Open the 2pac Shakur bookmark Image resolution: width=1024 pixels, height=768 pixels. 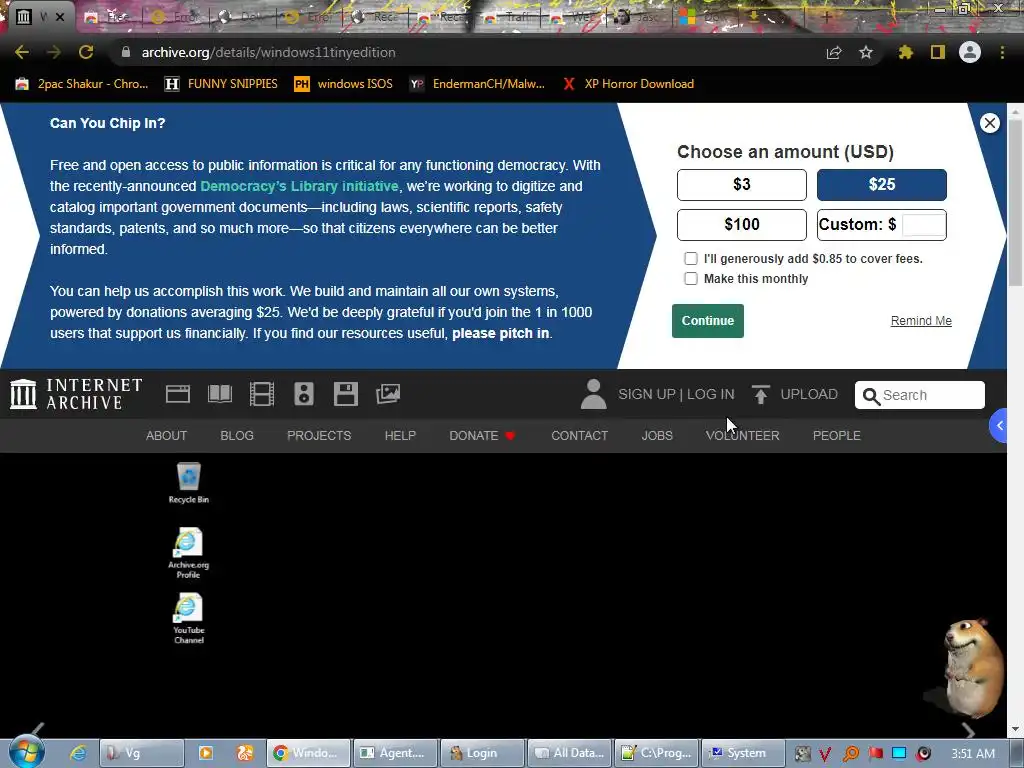tap(82, 84)
